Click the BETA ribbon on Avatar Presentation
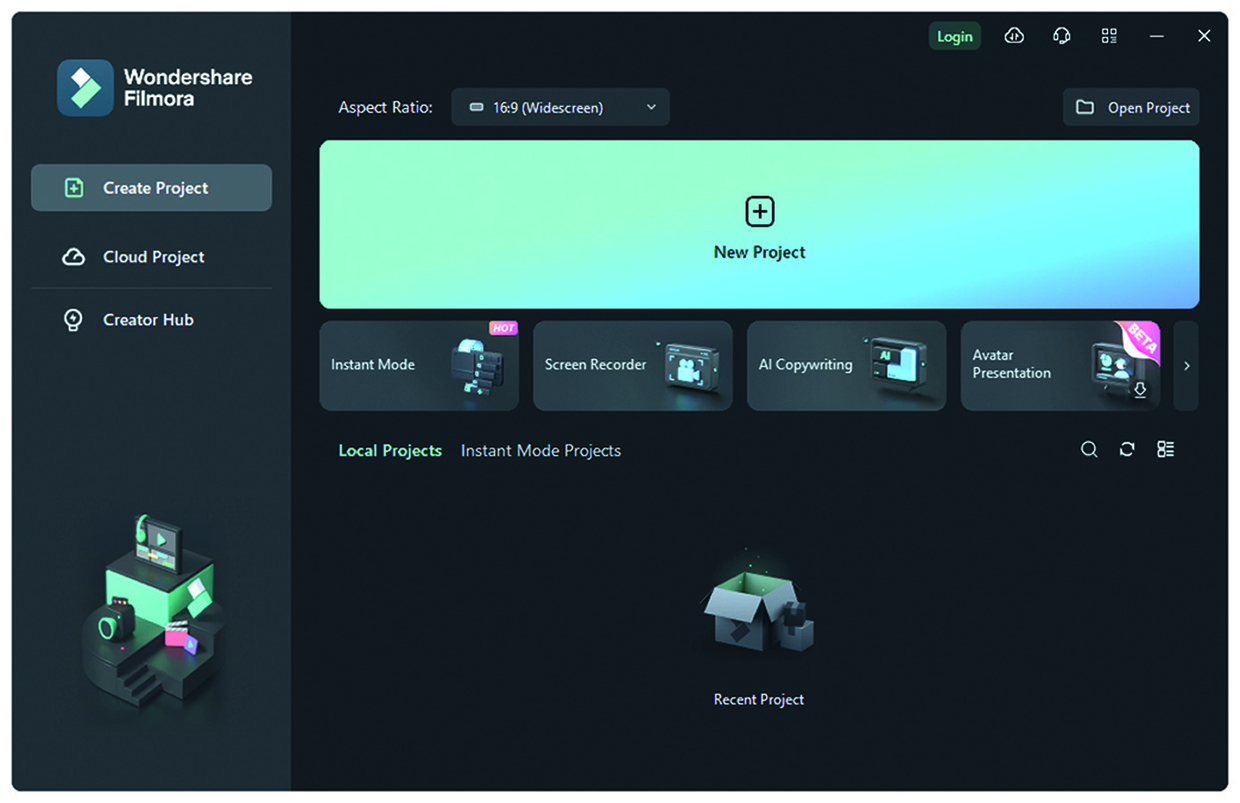The height and width of the screenshot is (803, 1240). [1140, 342]
